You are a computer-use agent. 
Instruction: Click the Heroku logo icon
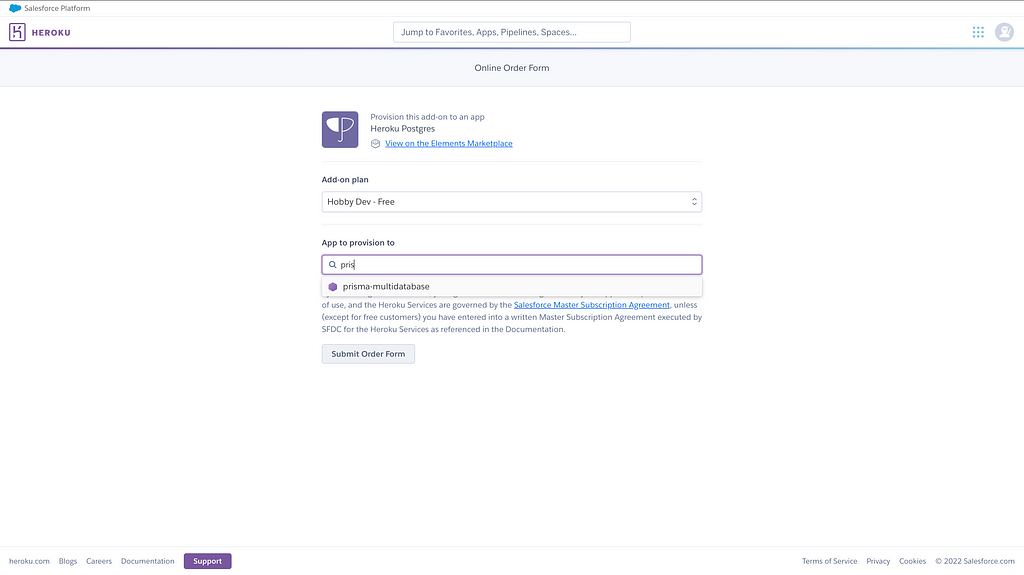click(x=17, y=32)
